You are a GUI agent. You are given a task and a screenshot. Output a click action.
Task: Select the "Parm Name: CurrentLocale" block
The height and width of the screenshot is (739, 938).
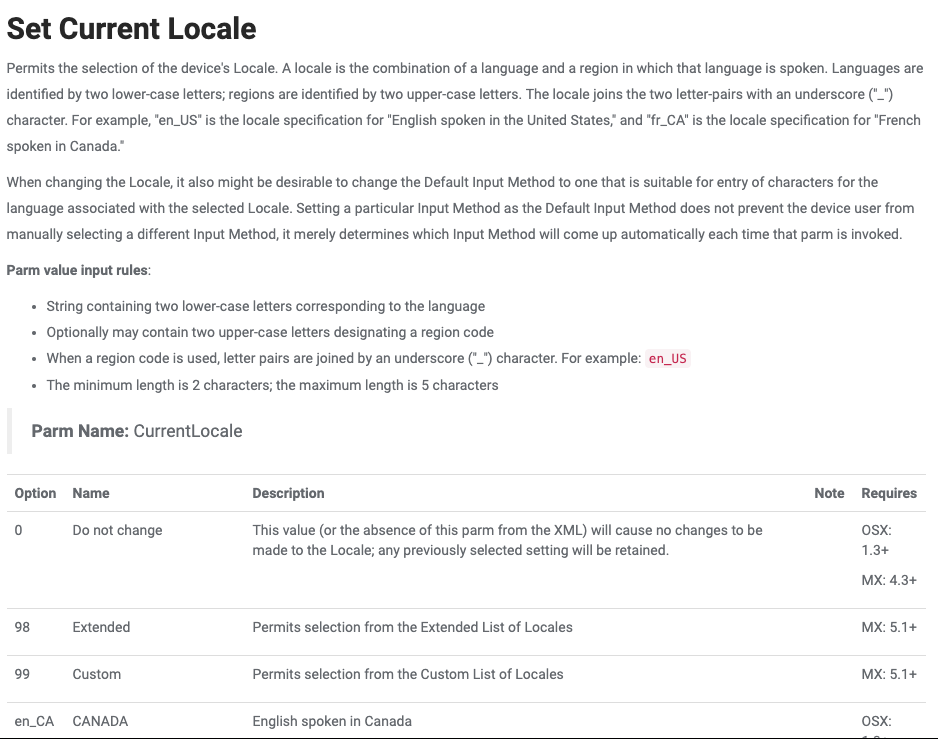click(137, 431)
